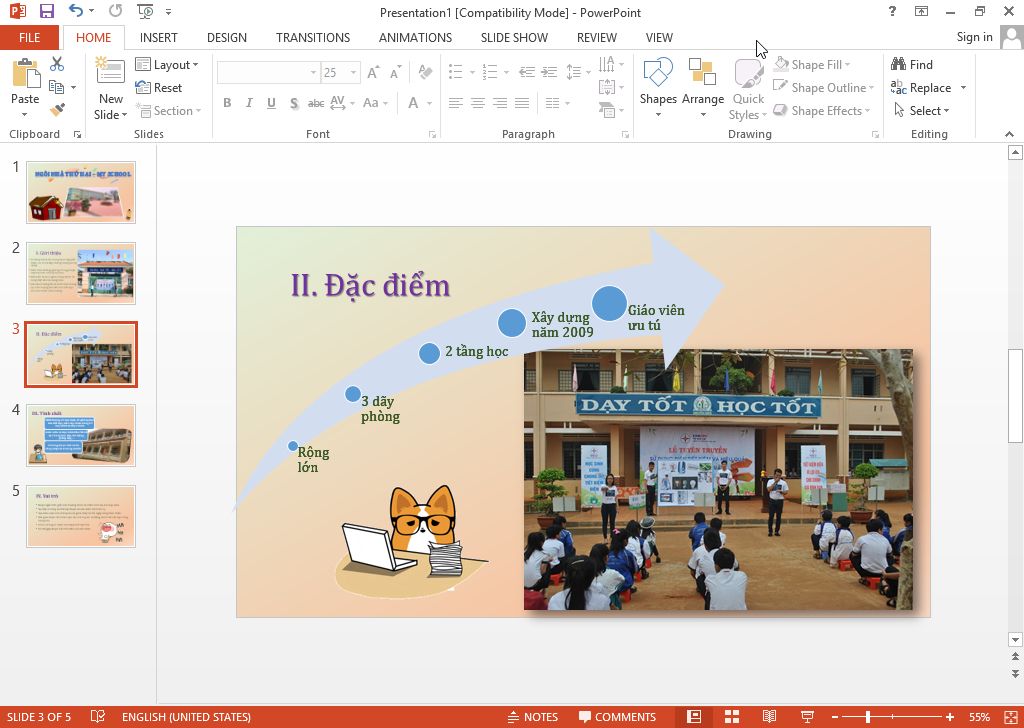Open the TRANSITIONS tab
This screenshot has height=728, width=1024.
(x=313, y=37)
